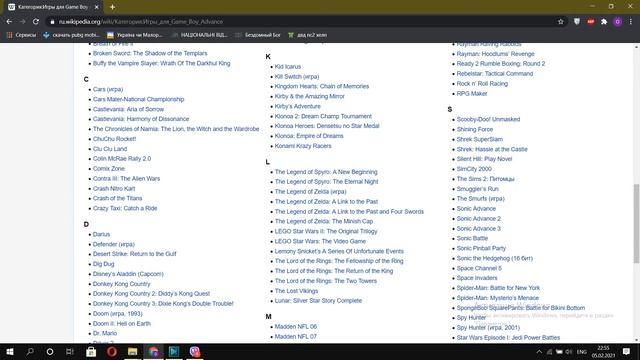Open the Chrome profile avatar
Image resolution: width=640 pixels, height=360 pixels.
point(618,22)
